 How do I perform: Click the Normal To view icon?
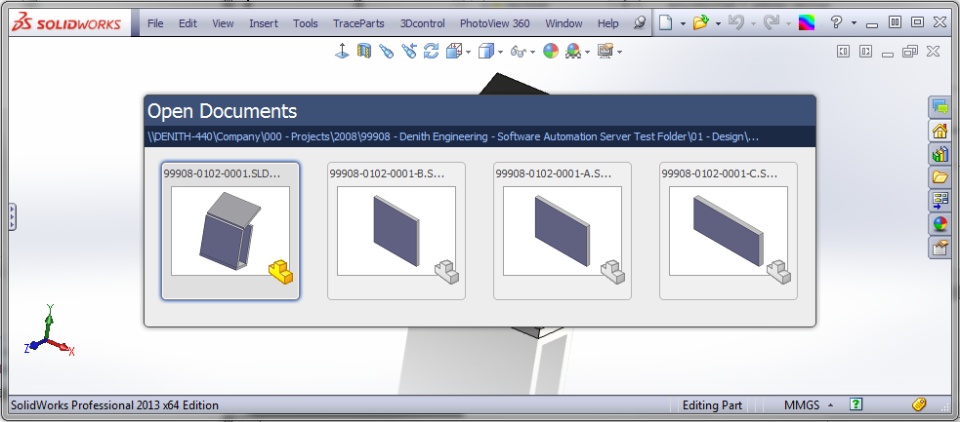[x=342, y=51]
